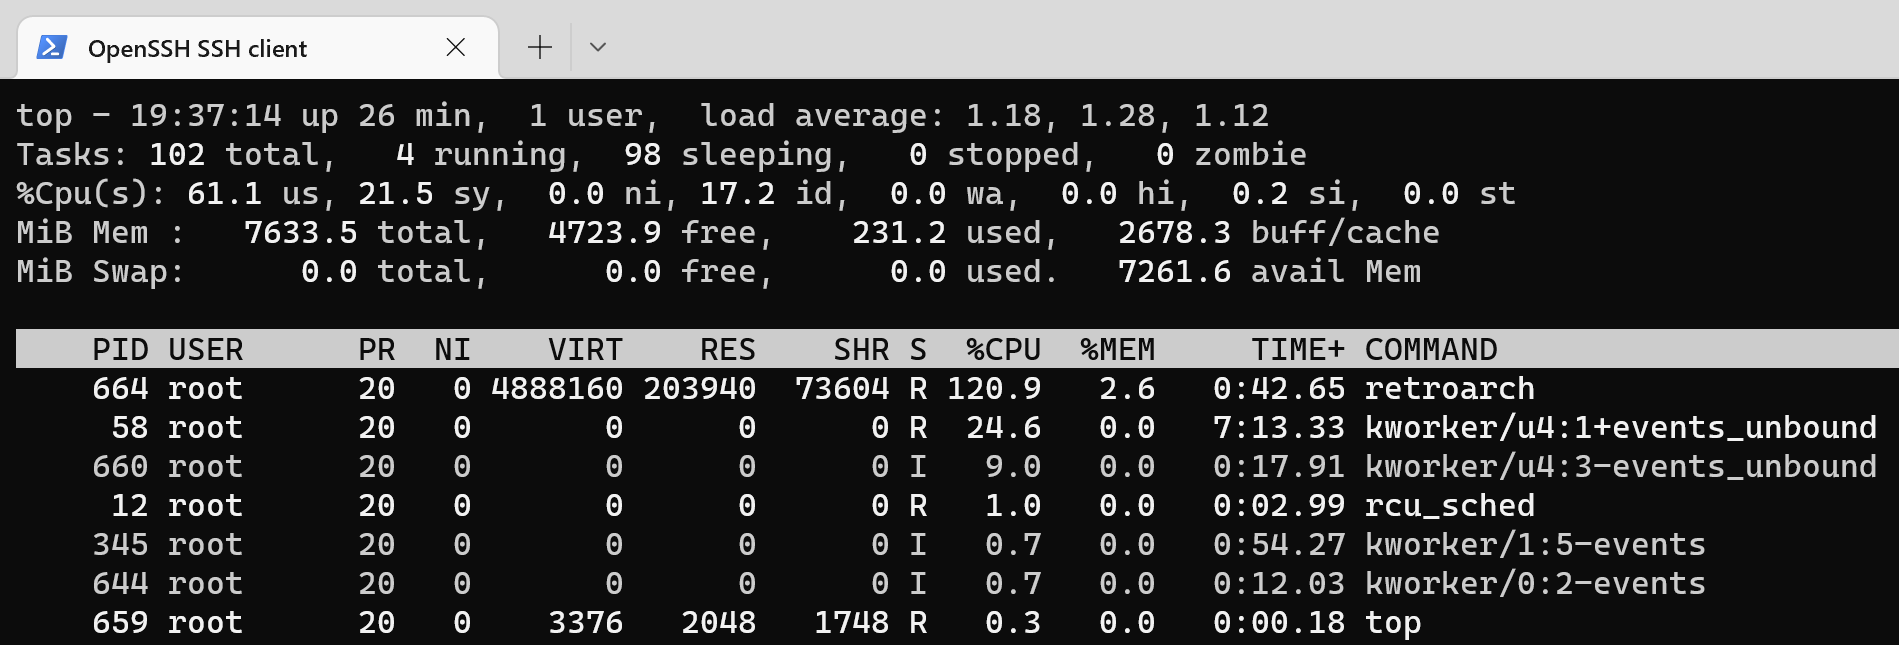Click the TIME+ column header
1899x645 pixels.
(x=1298, y=349)
